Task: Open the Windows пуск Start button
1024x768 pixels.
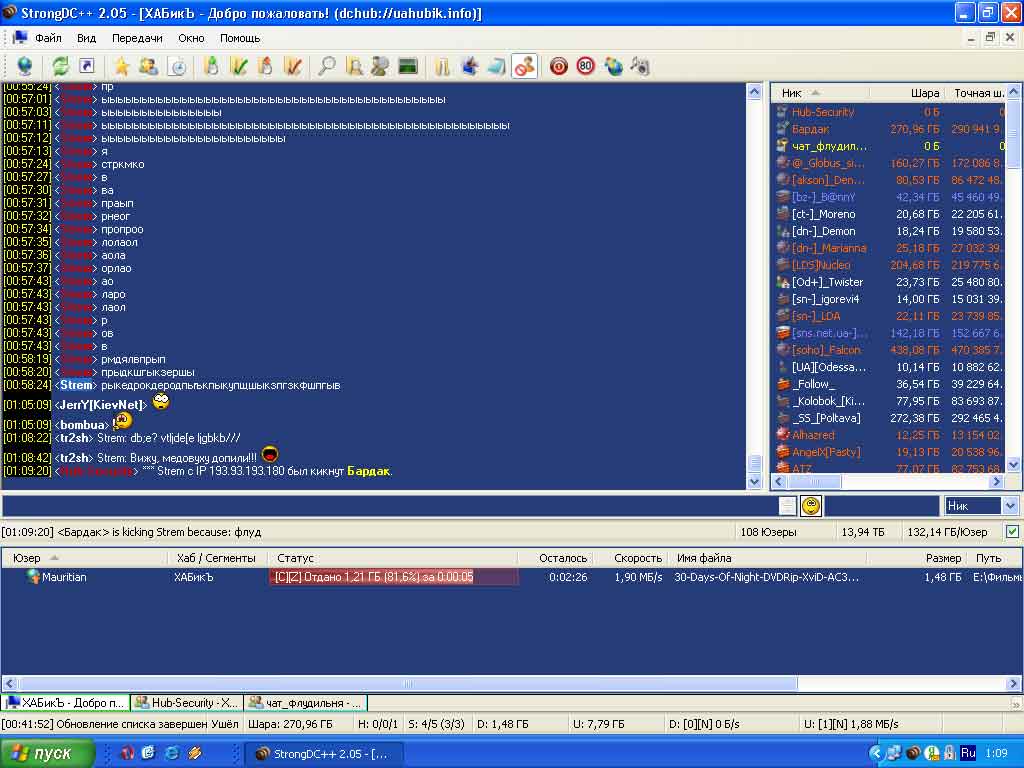Action: point(47,753)
